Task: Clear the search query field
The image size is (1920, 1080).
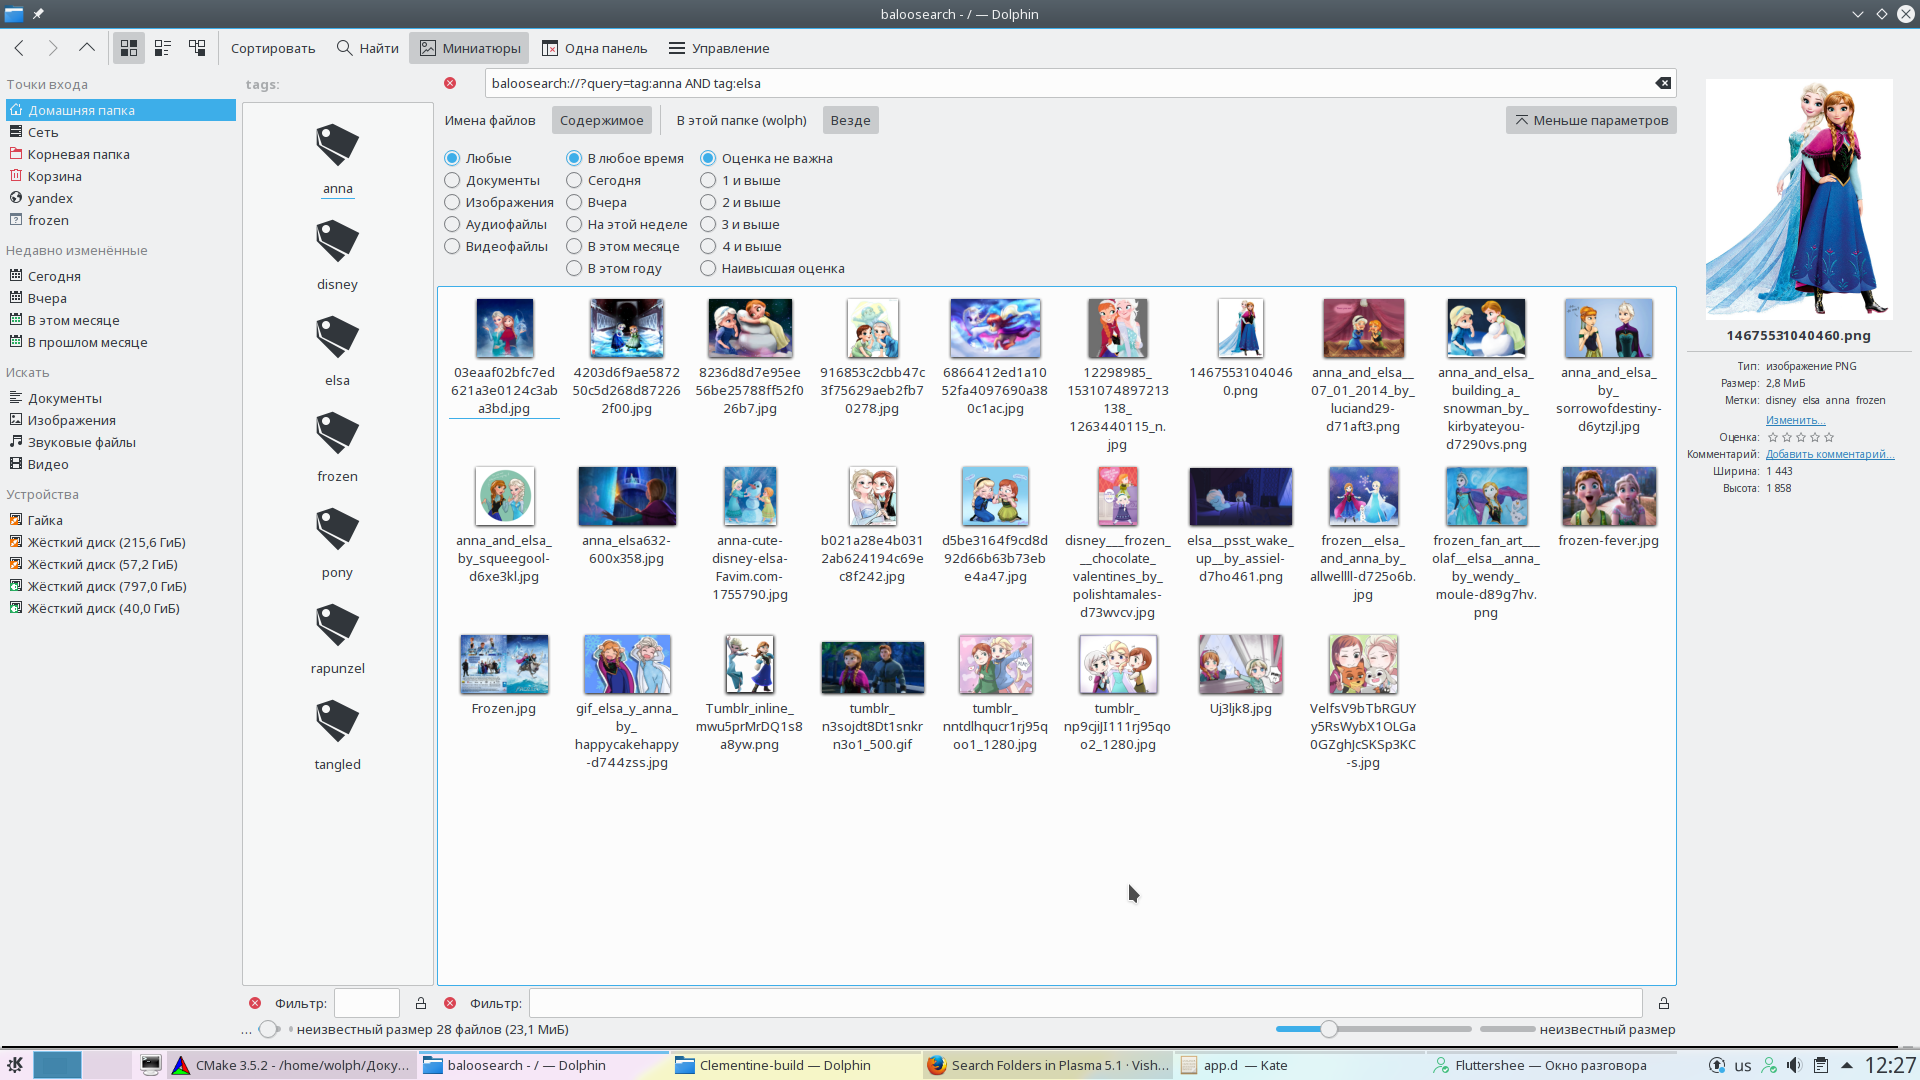Action: click(x=1663, y=83)
